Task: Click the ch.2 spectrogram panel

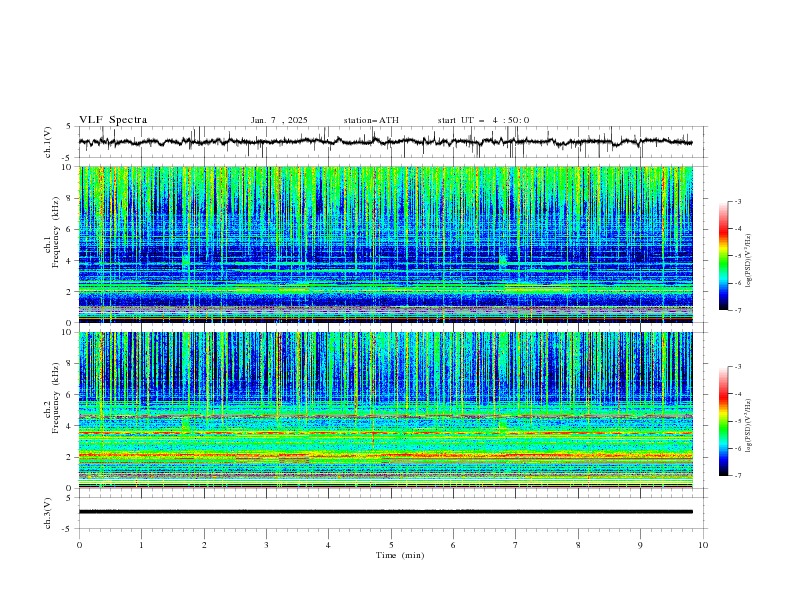Action: click(x=386, y=410)
